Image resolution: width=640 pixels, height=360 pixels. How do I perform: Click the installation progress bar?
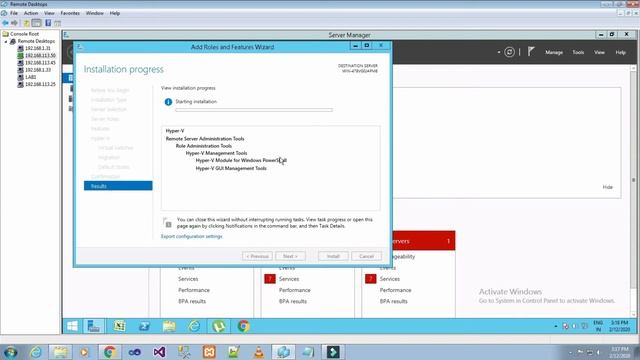click(x=254, y=110)
